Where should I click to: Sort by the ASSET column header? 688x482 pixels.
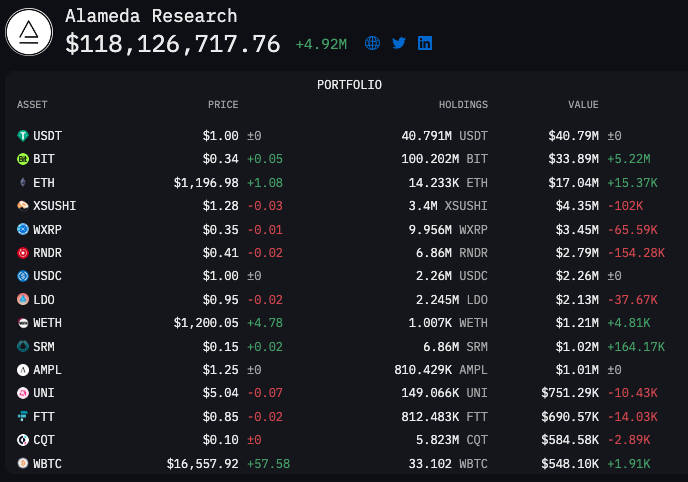[32, 105]
